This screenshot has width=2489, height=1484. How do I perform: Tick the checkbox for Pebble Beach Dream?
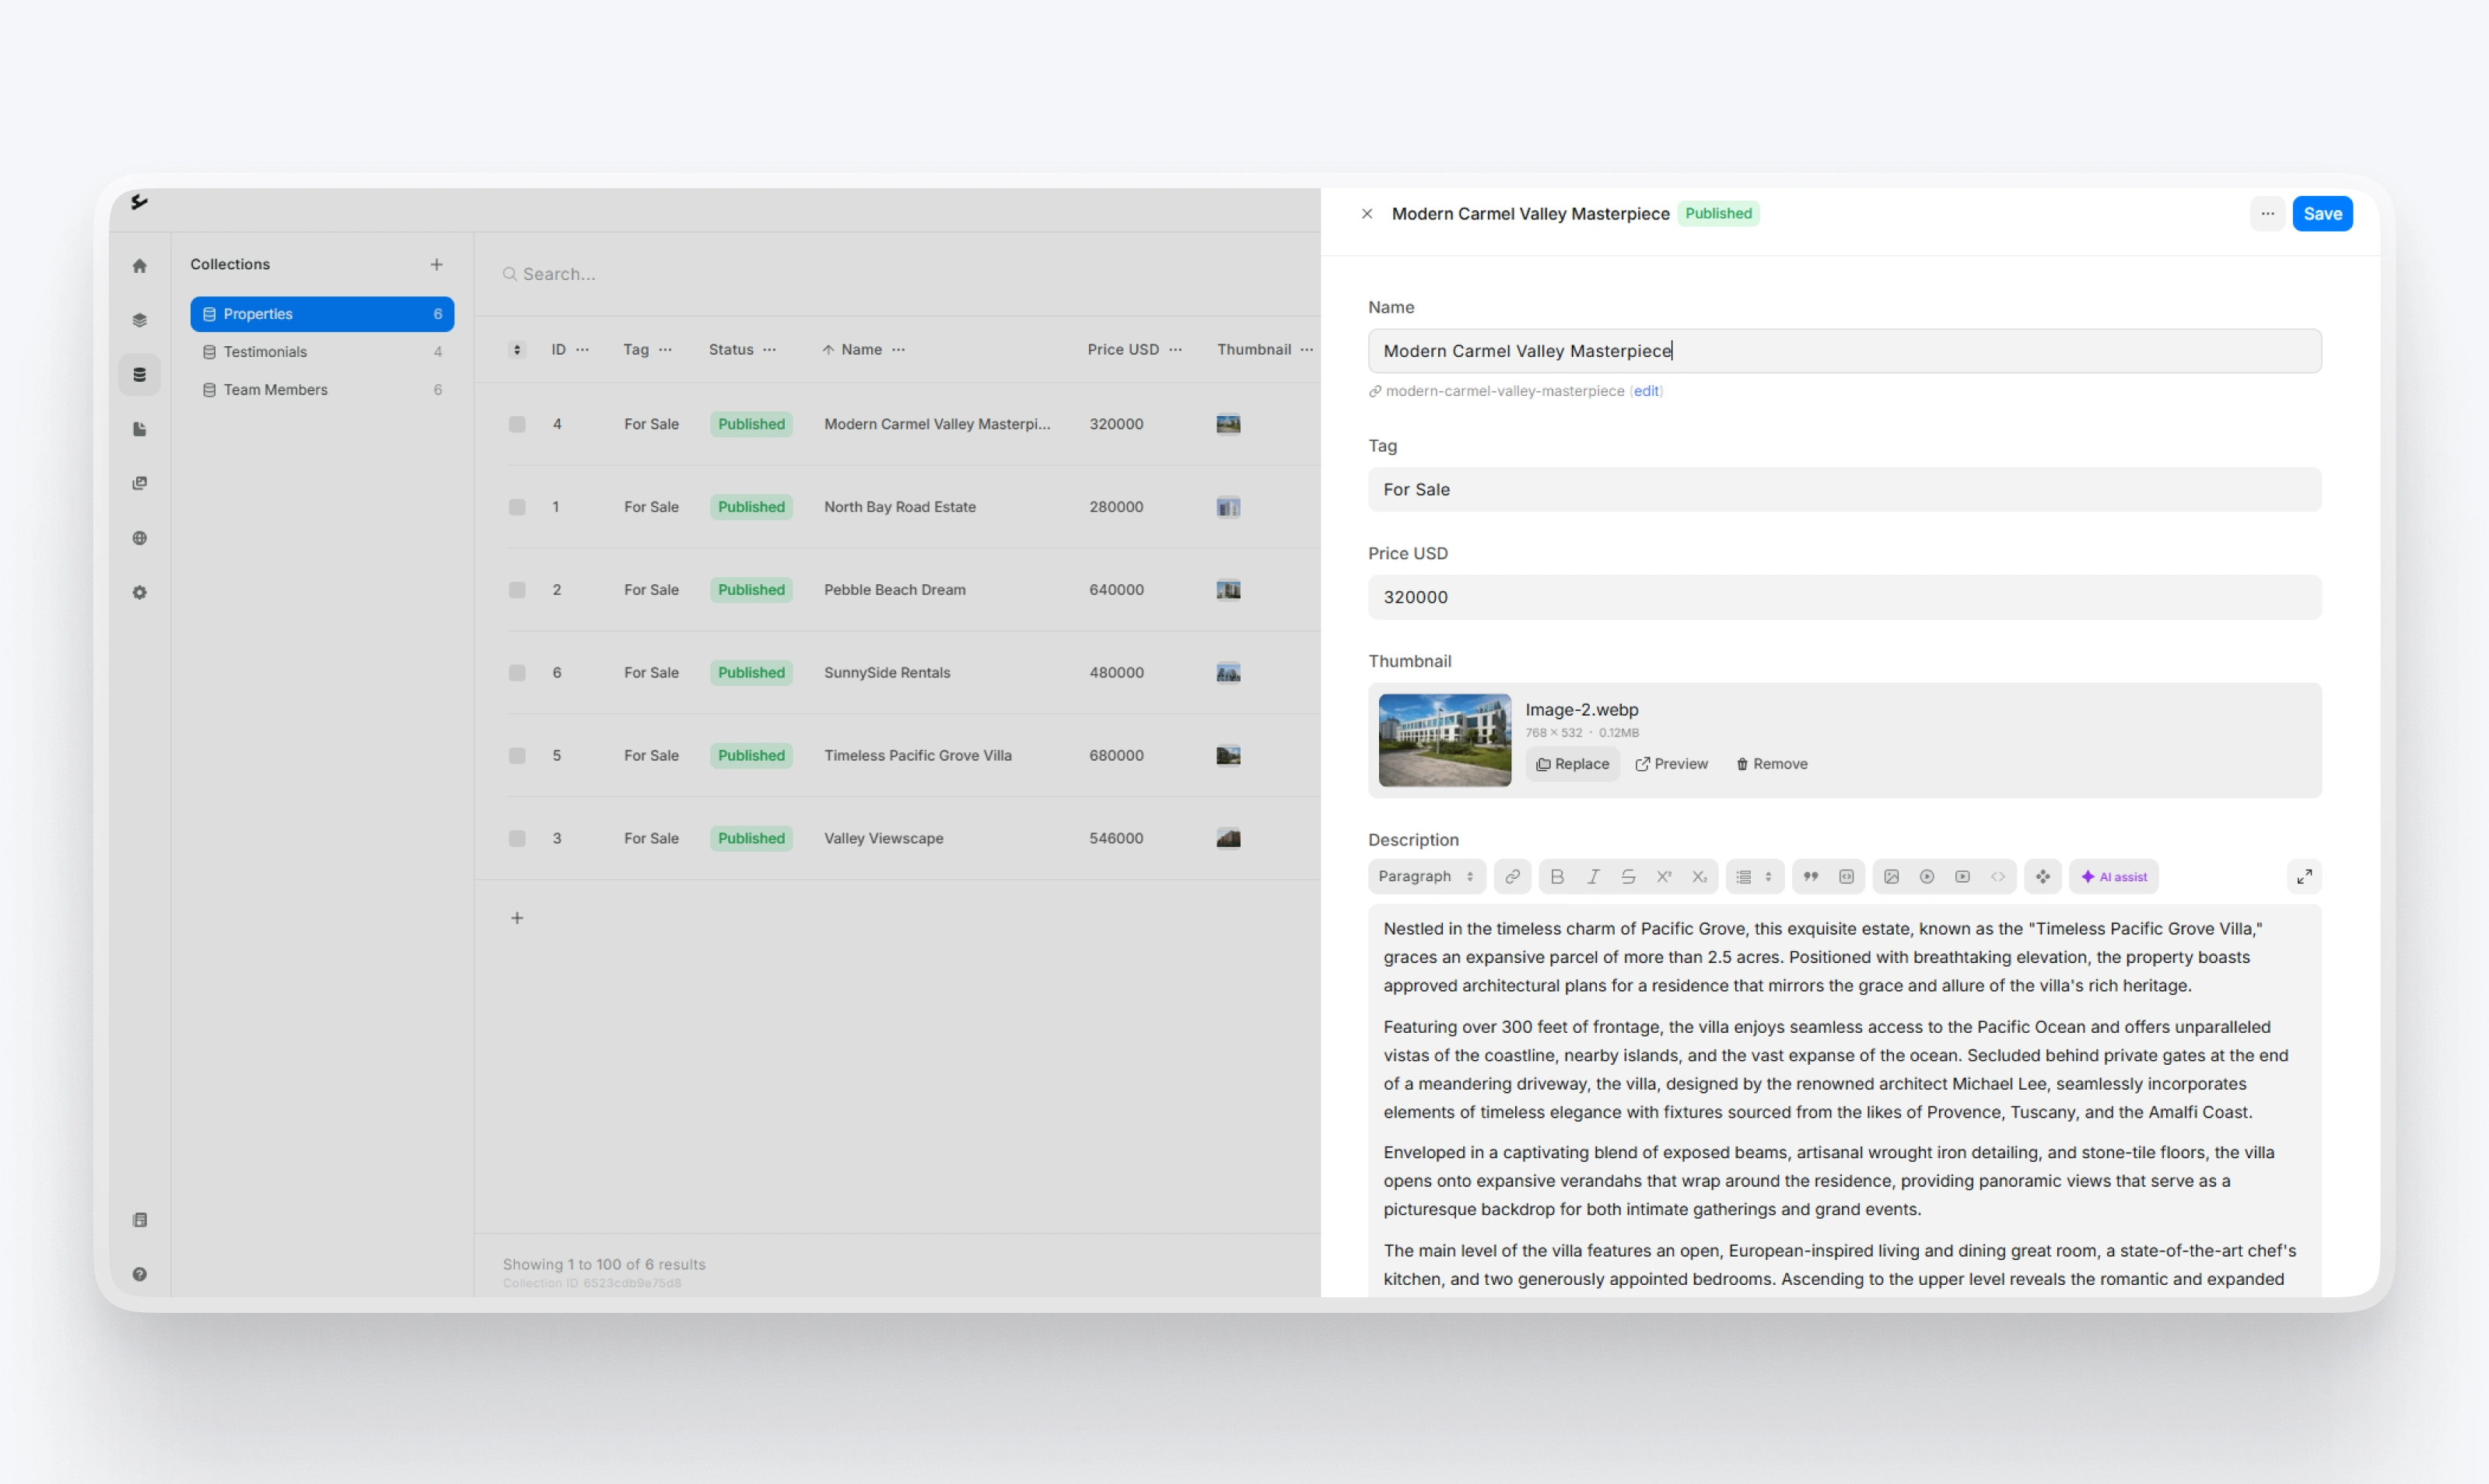click(517, 590)
